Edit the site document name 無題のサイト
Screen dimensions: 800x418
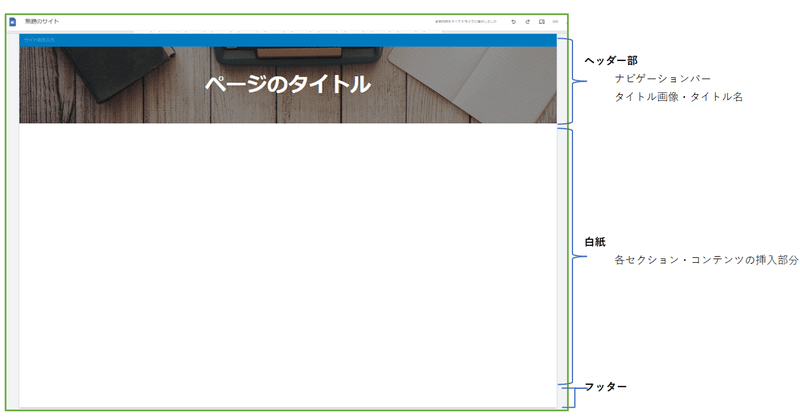(42, 21)
